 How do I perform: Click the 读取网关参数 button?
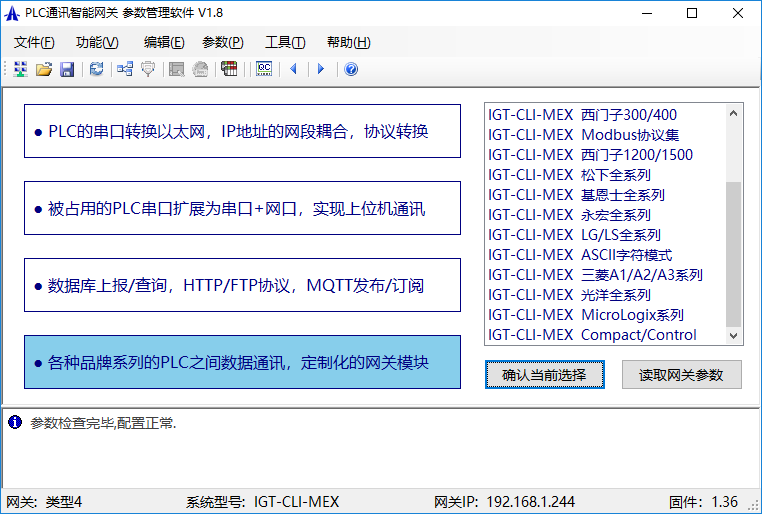[x=681, y=375]
